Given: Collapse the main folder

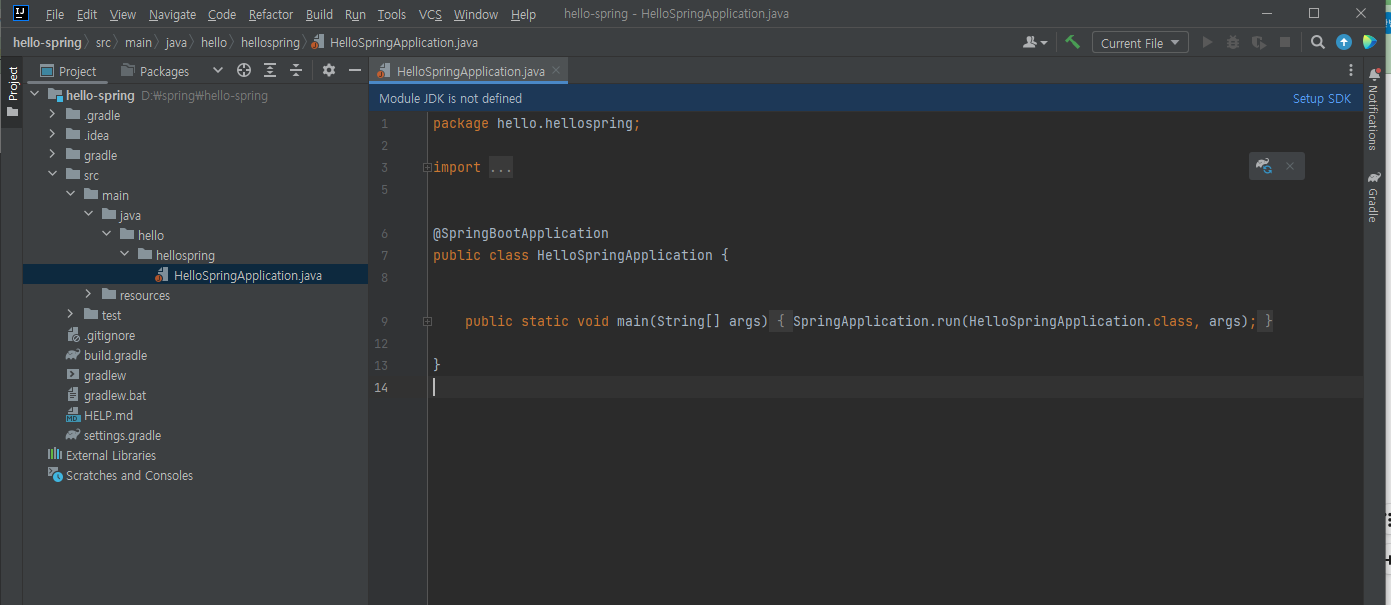Looking at the screenshot, I should 71,195.
